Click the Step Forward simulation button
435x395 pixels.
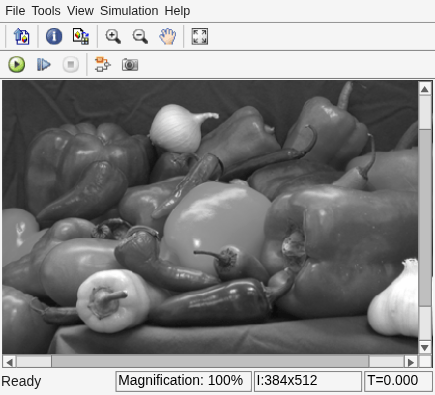pyautogui.click(x=44, y=64)
